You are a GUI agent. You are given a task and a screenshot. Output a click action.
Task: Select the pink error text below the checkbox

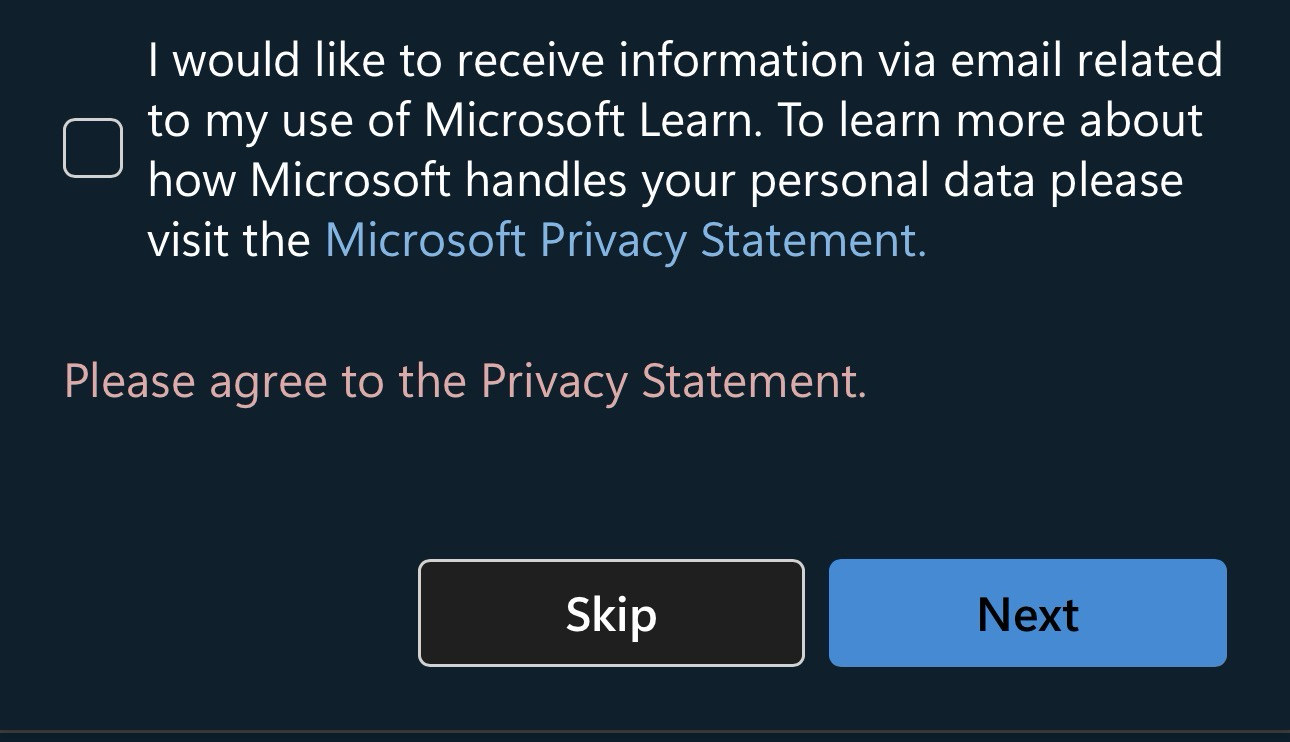pyautogui.click(x=465, y=382)
